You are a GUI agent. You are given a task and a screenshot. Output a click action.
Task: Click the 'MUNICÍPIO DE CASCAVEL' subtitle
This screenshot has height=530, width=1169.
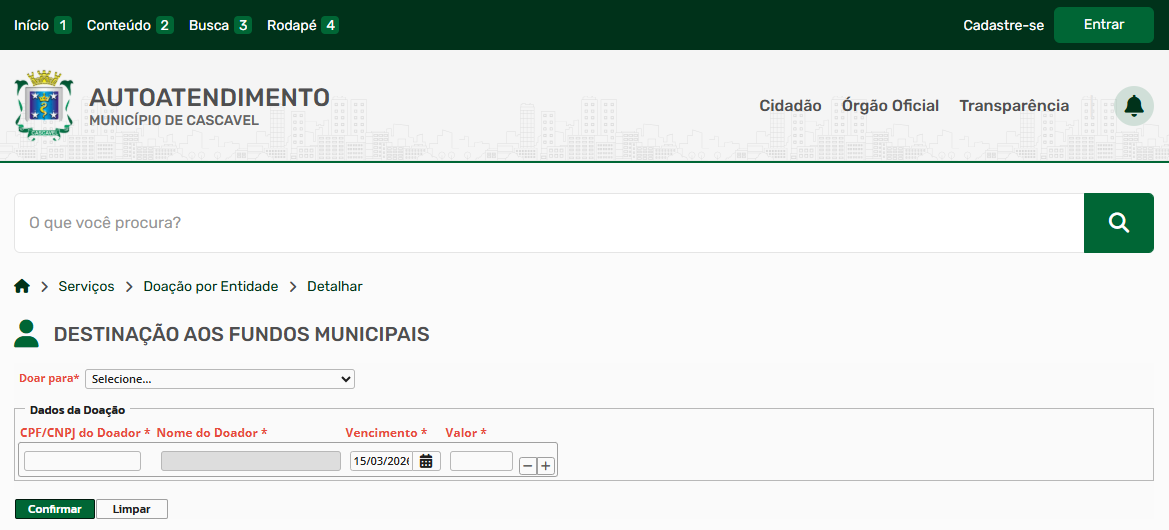(x=174, y=121)
